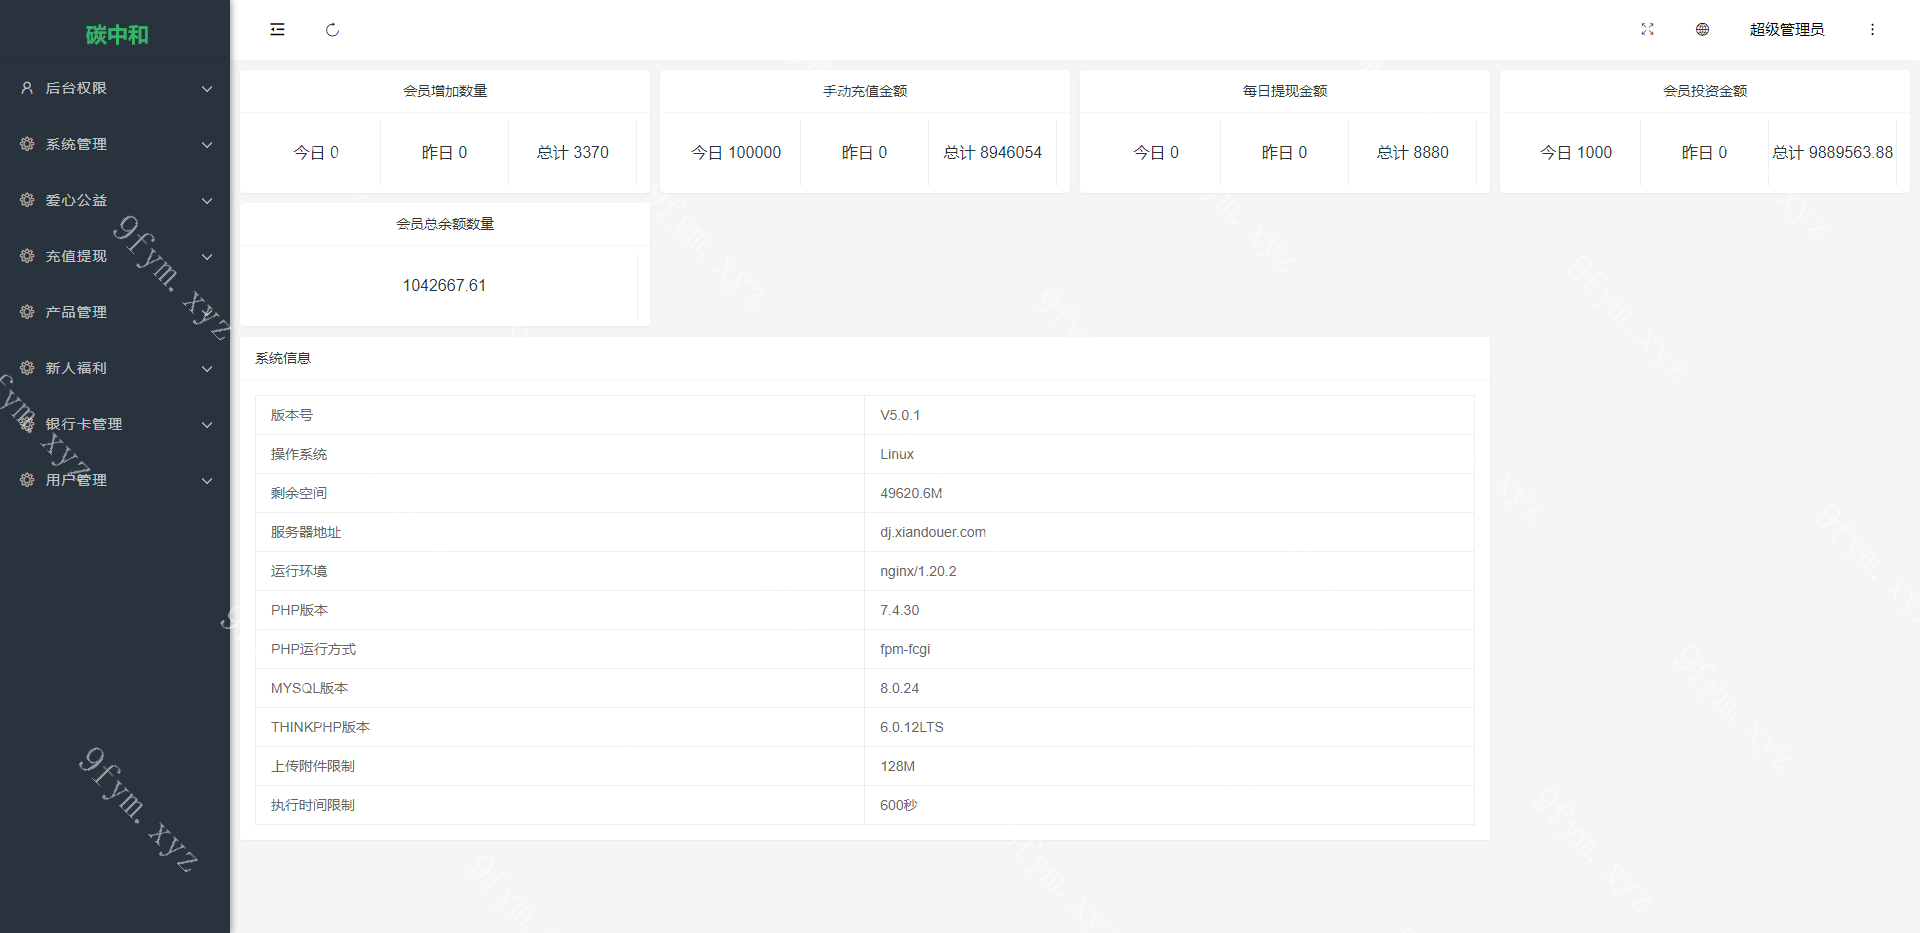Image resolution: width=1920 pixels, height=933 pixels.
Task: Click 总计 8880 withdrawal total
Action: [1412, 152]
